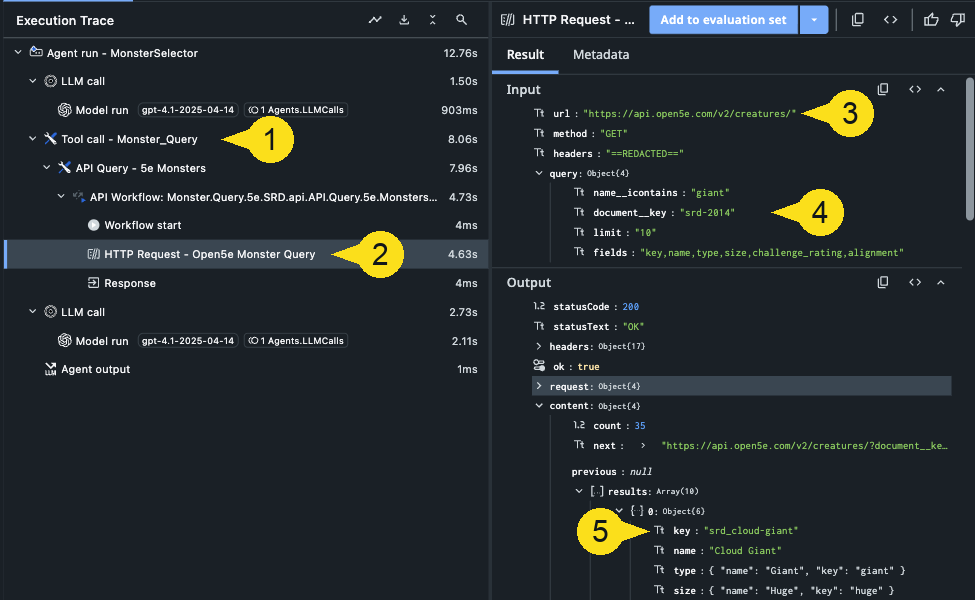975x600 pixels.
Task: Switch to the Metadata tab
Action: click(601, 55)
